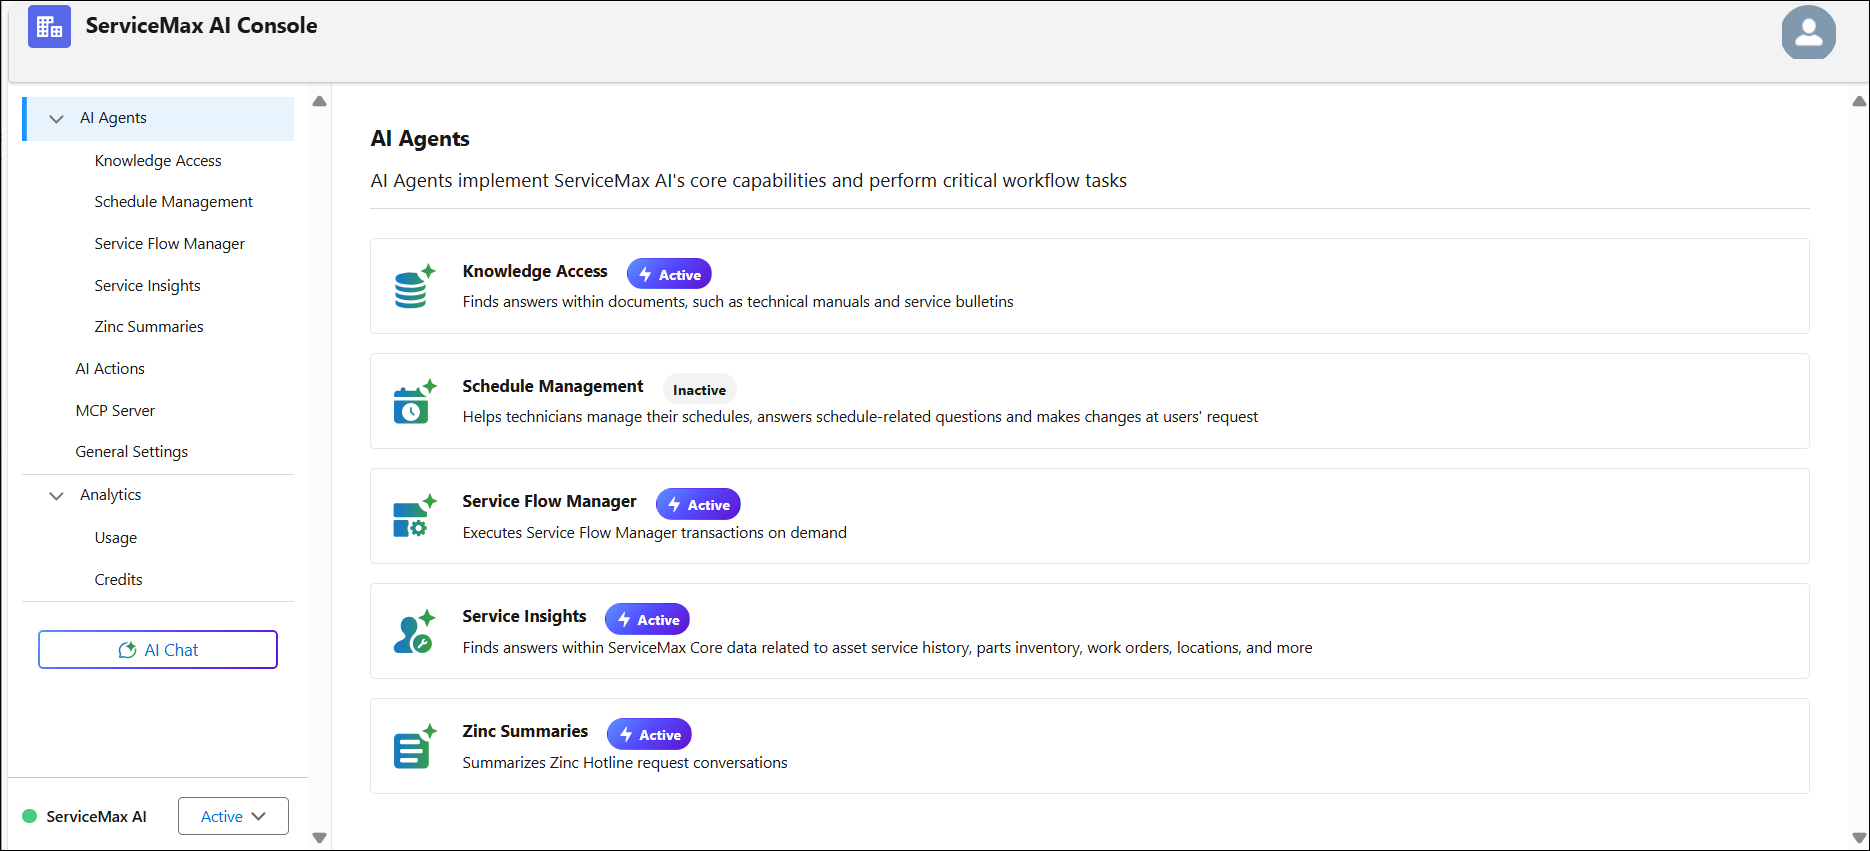Click the Schedule Management calendar clock icon

click(414, 401)
